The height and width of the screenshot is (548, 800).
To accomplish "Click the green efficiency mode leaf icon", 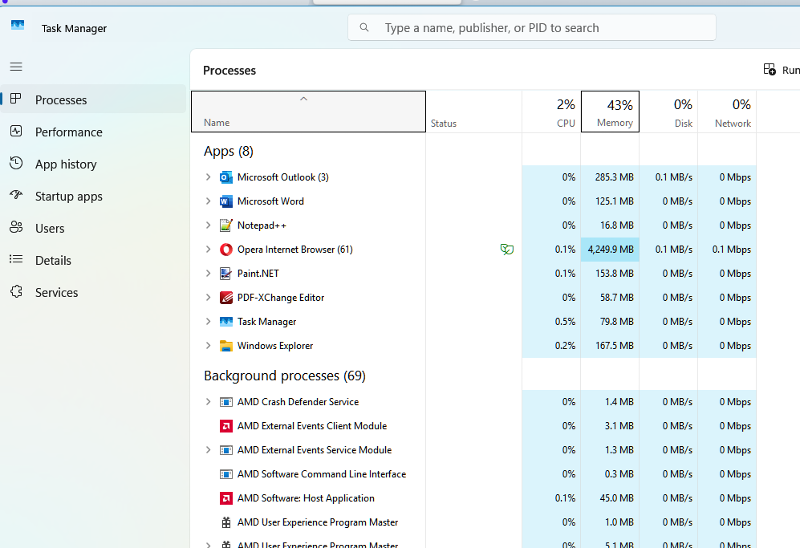I will click(507, 250).
